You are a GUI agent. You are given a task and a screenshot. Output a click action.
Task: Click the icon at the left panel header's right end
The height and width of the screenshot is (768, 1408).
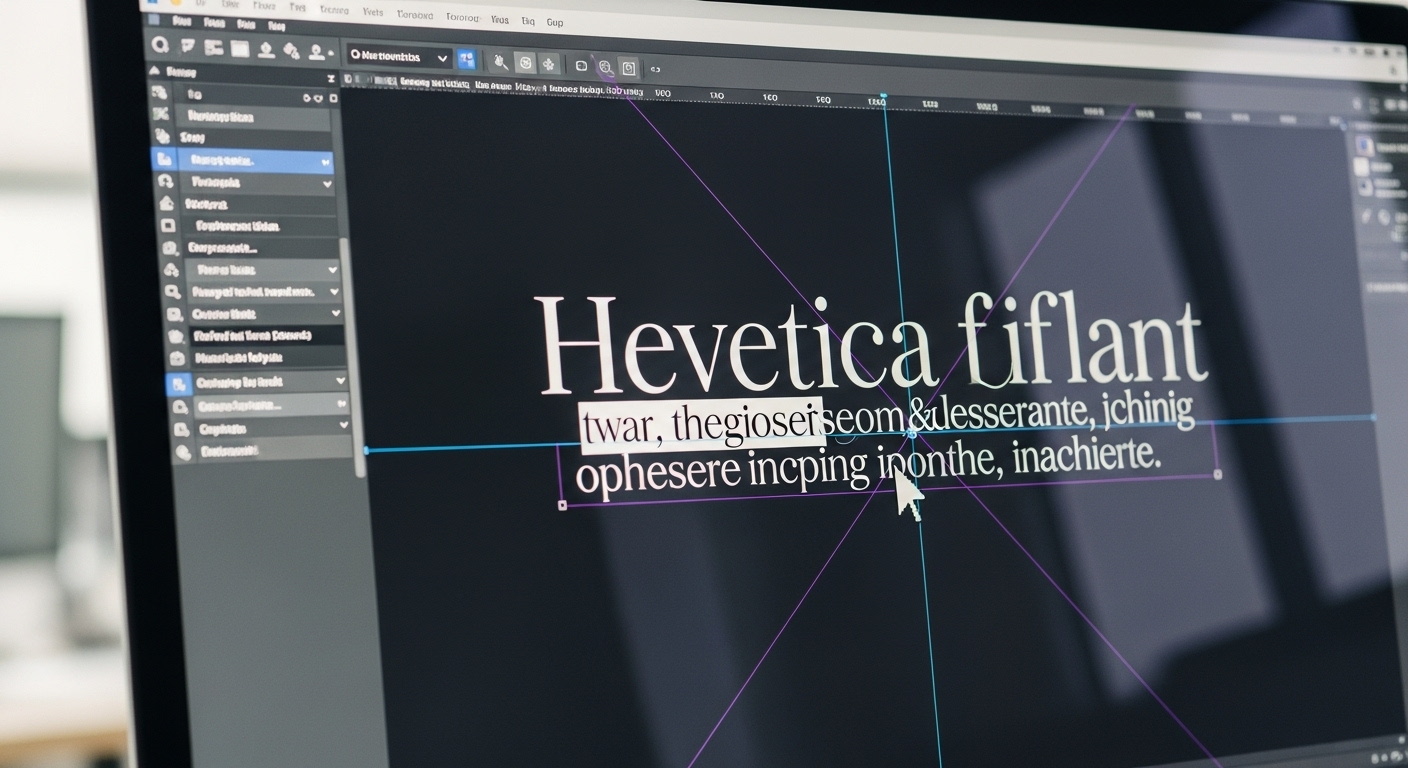331,78
